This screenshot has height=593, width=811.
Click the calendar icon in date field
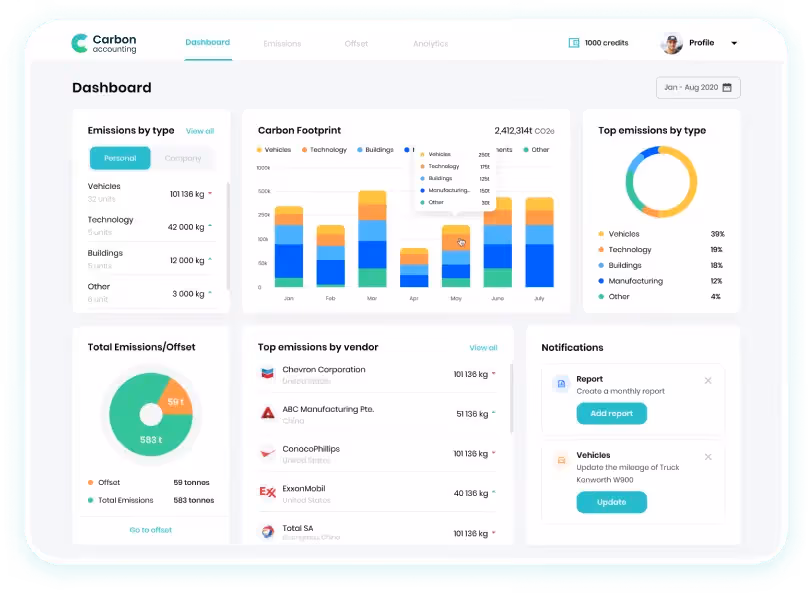[727, 87]
